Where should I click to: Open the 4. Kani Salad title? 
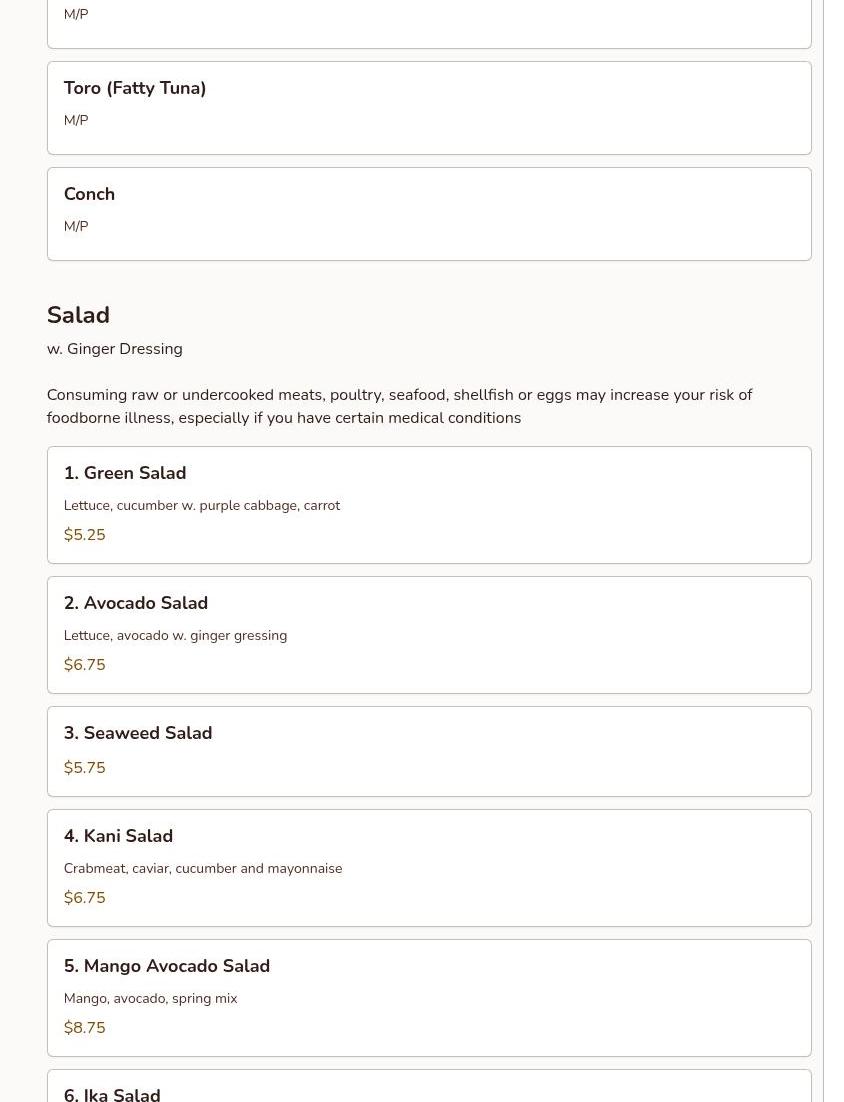[x=118, y=836]
